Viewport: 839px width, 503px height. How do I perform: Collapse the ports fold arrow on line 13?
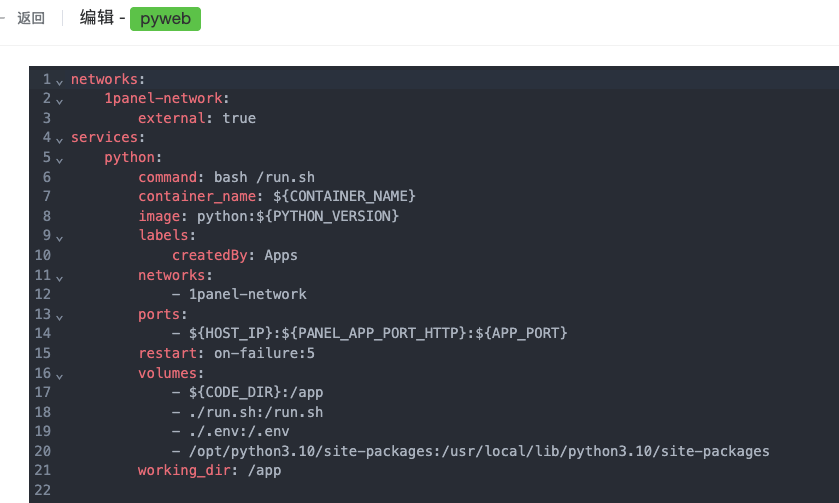coord(59,317)
